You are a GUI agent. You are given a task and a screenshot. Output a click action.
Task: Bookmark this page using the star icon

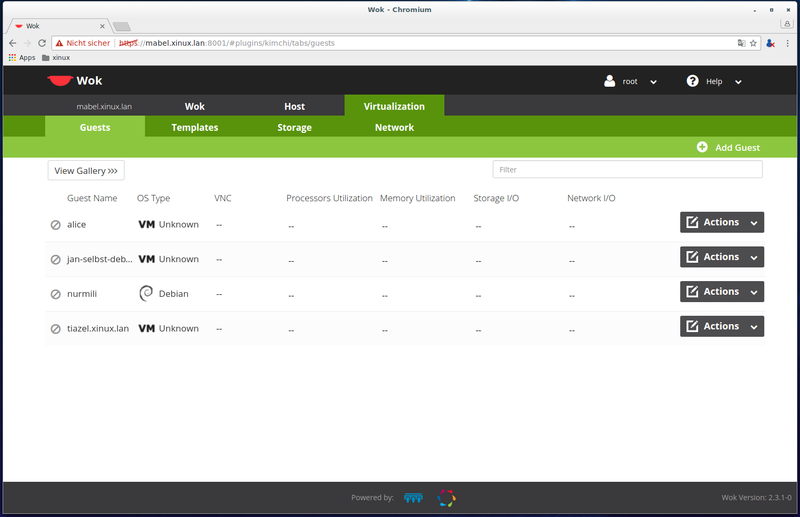[754, 43]
